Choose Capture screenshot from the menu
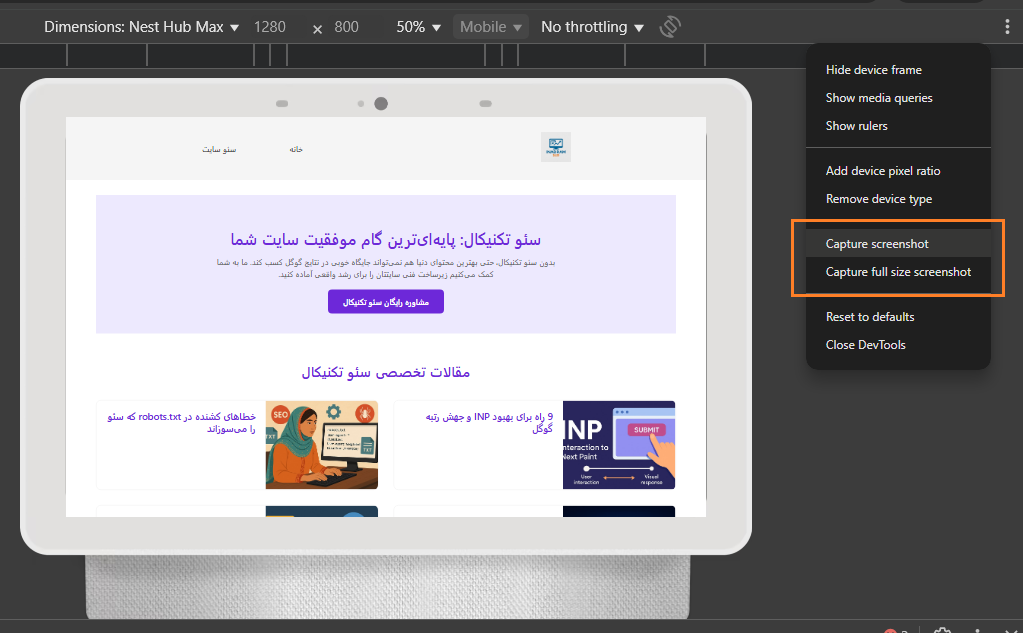Screen dimensions: 1023x633 [x=898, y=243]
